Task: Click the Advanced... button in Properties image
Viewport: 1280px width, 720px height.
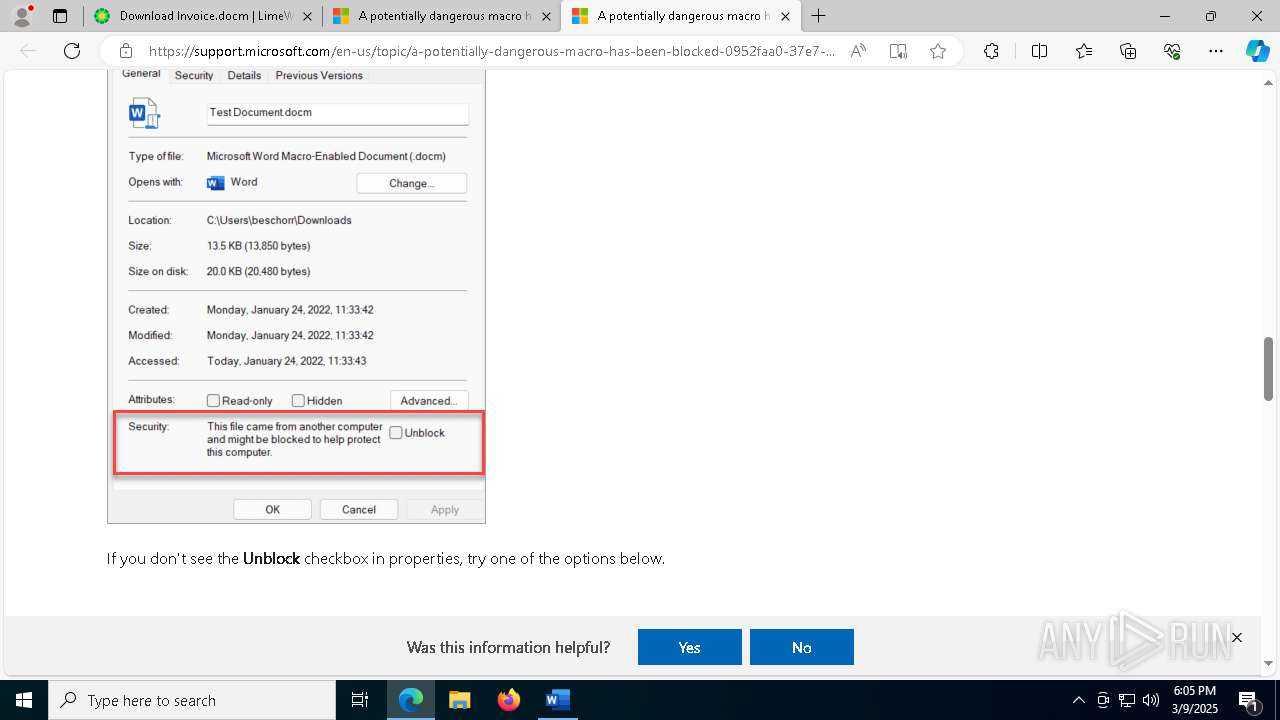Action: [429, 401]
